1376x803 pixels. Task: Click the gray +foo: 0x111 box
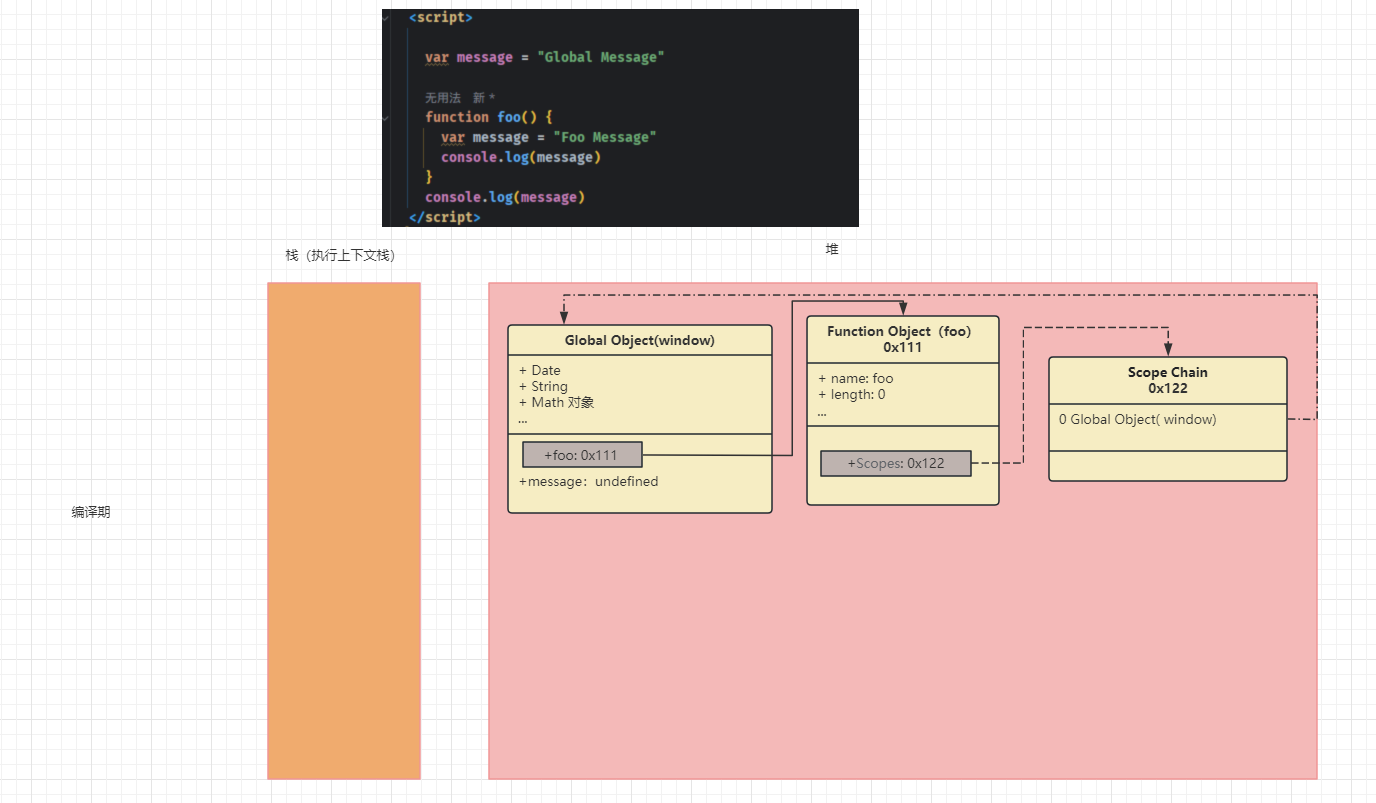pos(582,455)
